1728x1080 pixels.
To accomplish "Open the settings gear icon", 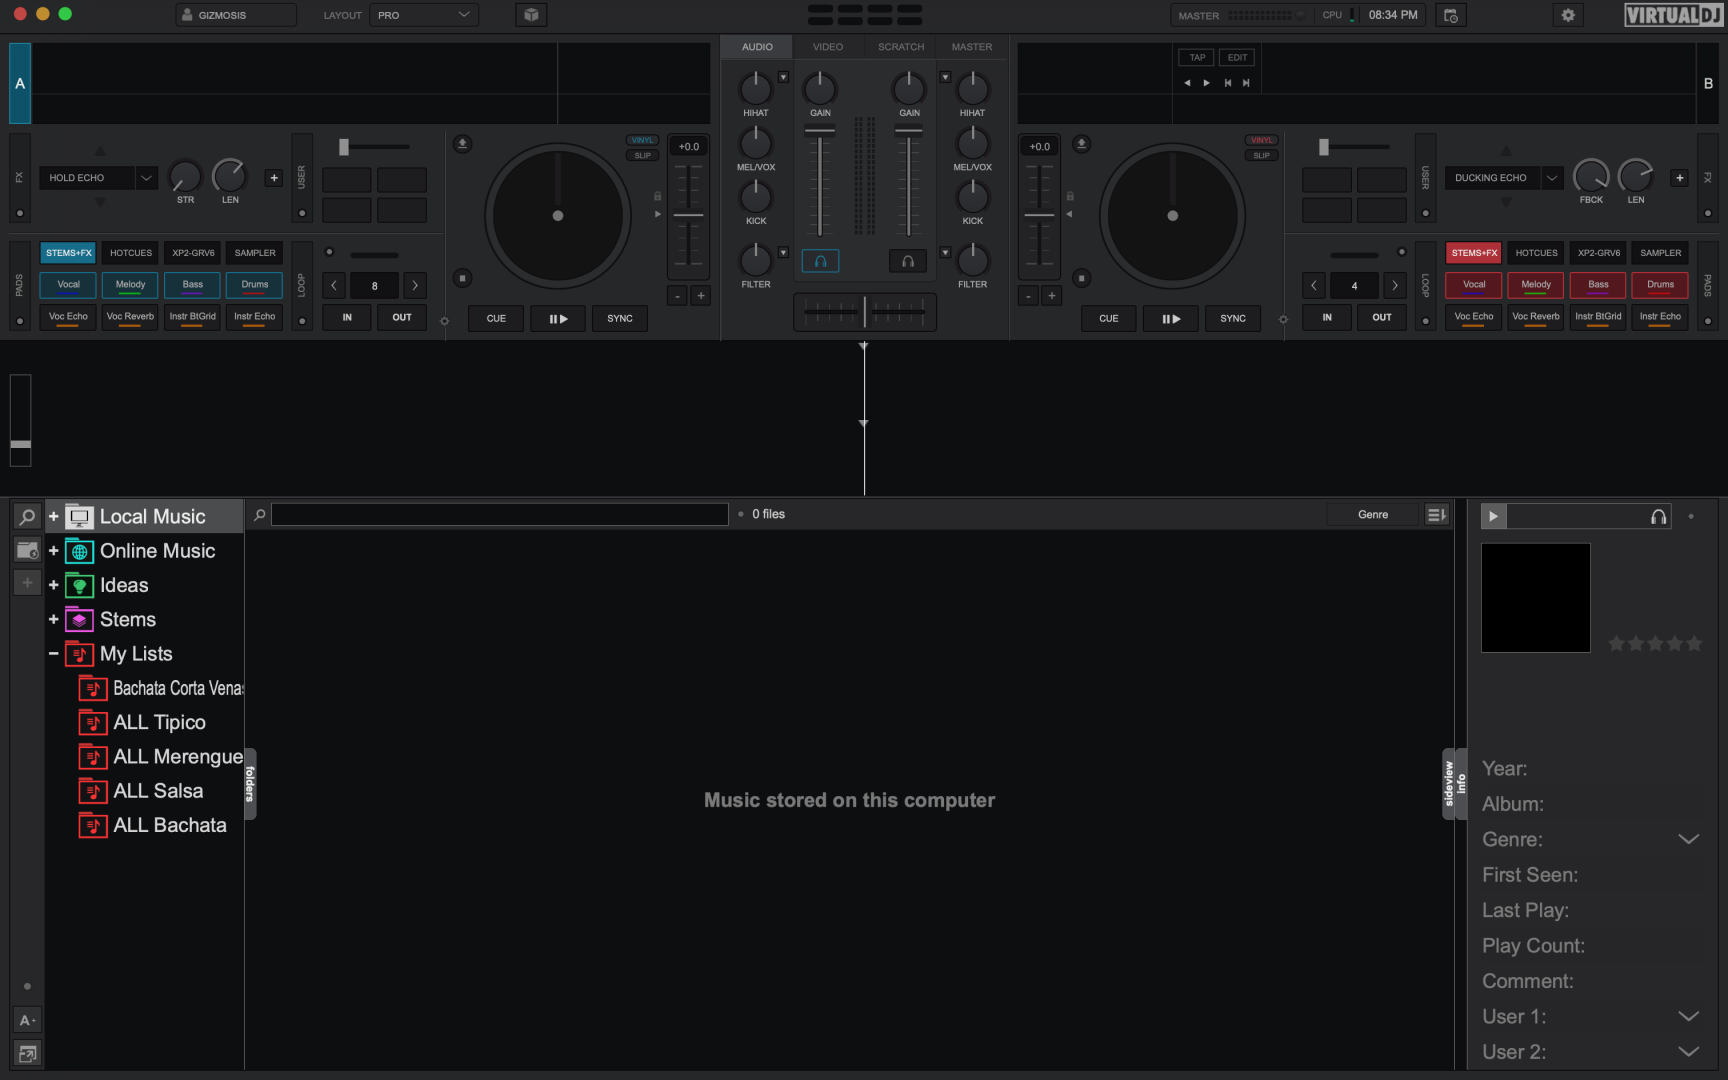I will tap(1567, 15).
